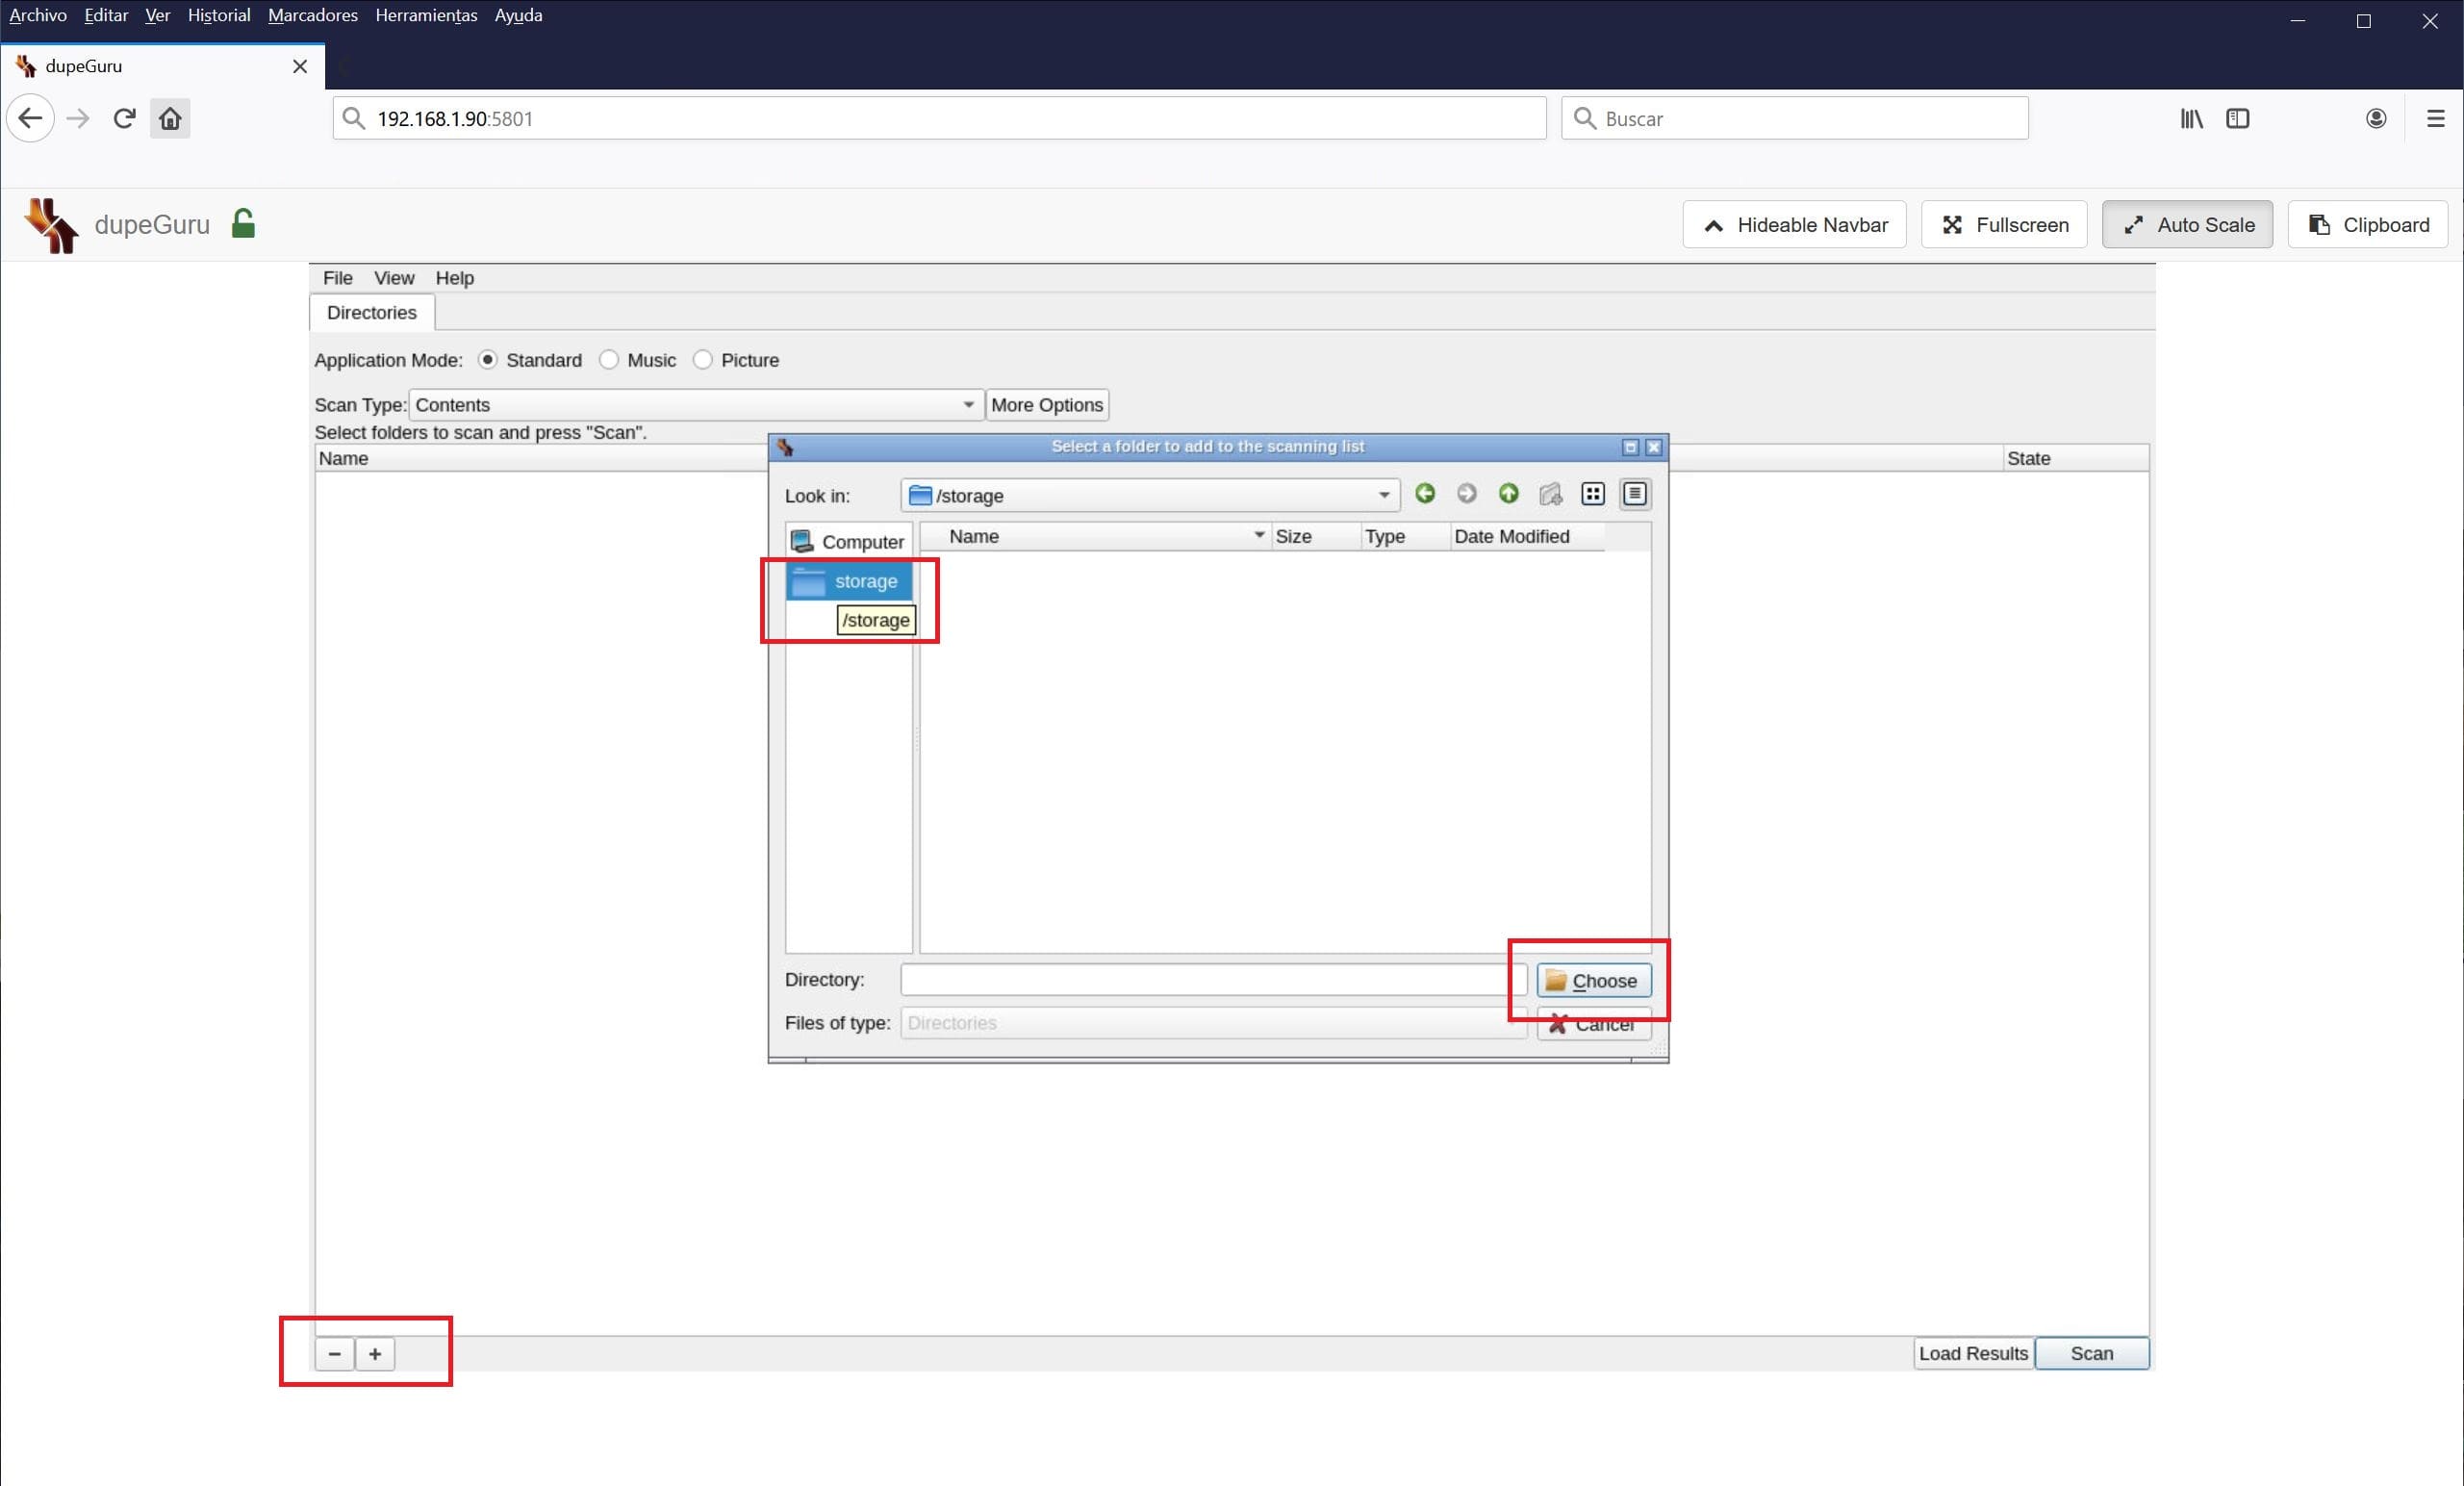The image size is (2464, 1486).
Task: Open the Historial browser menu
Action: pyautogui.click(x=219, y=15)
